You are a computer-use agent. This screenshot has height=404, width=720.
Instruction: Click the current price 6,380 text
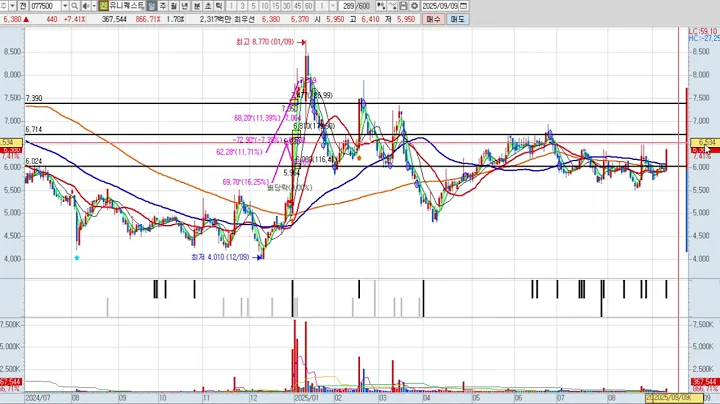(12, 19)
